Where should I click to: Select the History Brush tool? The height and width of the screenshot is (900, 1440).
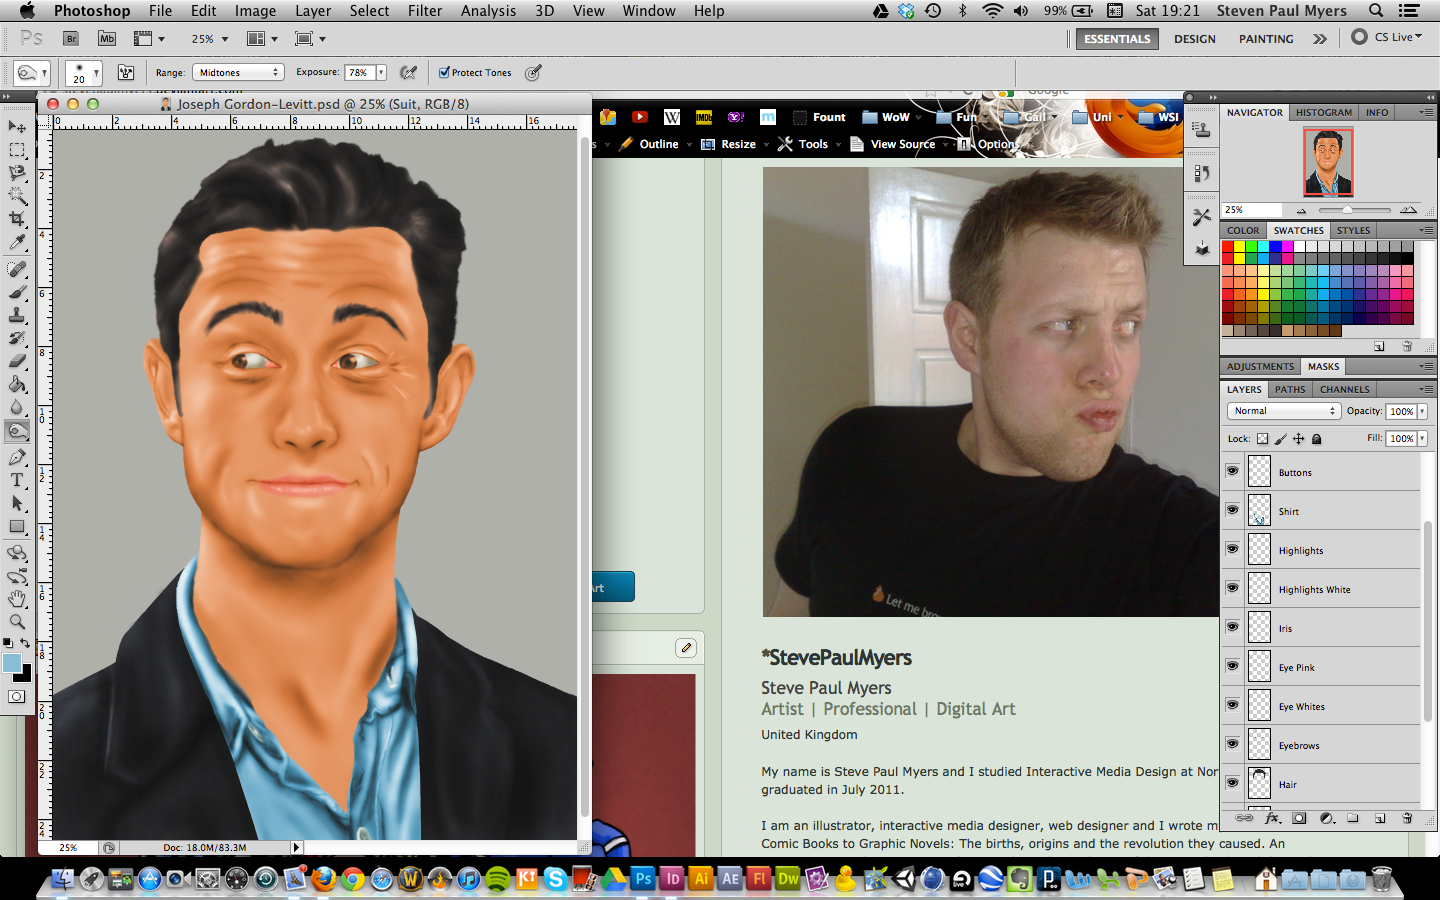coord(17,339)
